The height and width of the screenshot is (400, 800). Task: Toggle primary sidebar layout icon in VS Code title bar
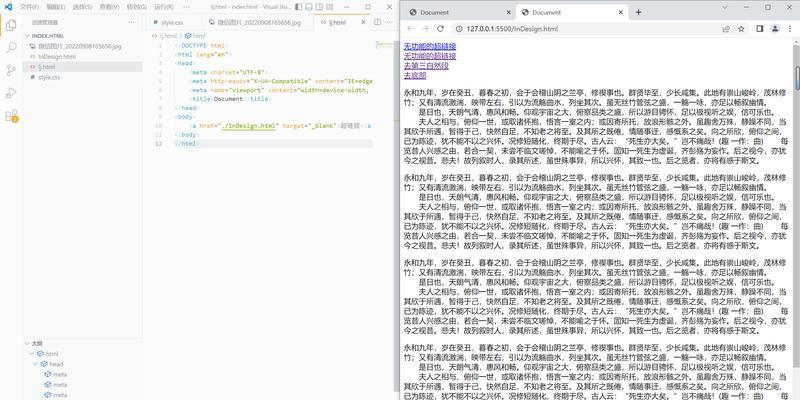298,7
